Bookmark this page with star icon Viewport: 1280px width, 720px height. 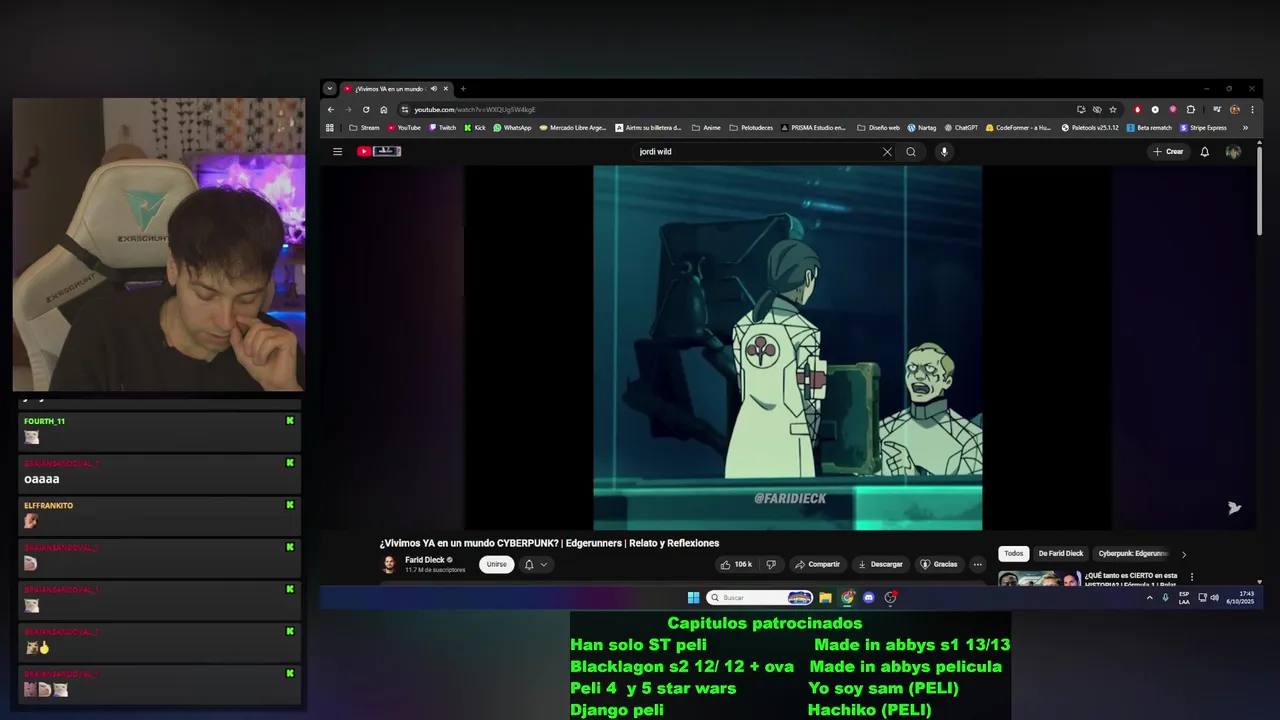pos(1113,109)
